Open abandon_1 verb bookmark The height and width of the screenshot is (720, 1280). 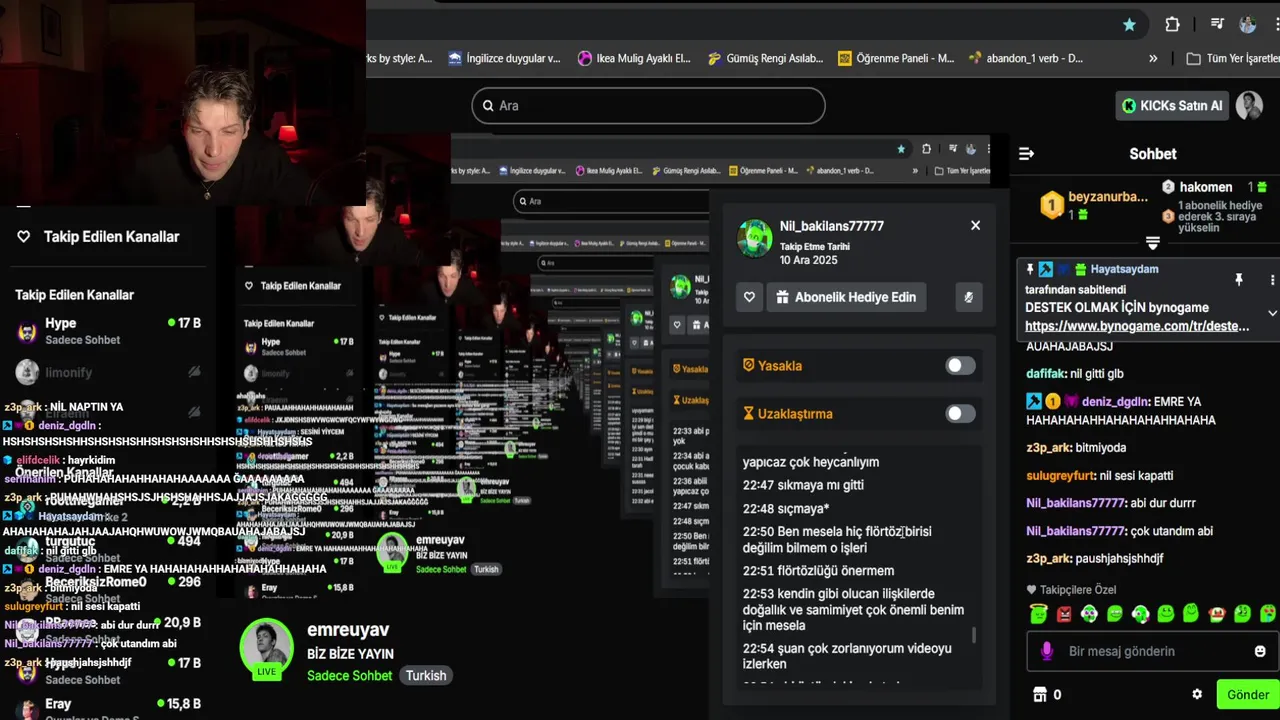coord(1026,58)
